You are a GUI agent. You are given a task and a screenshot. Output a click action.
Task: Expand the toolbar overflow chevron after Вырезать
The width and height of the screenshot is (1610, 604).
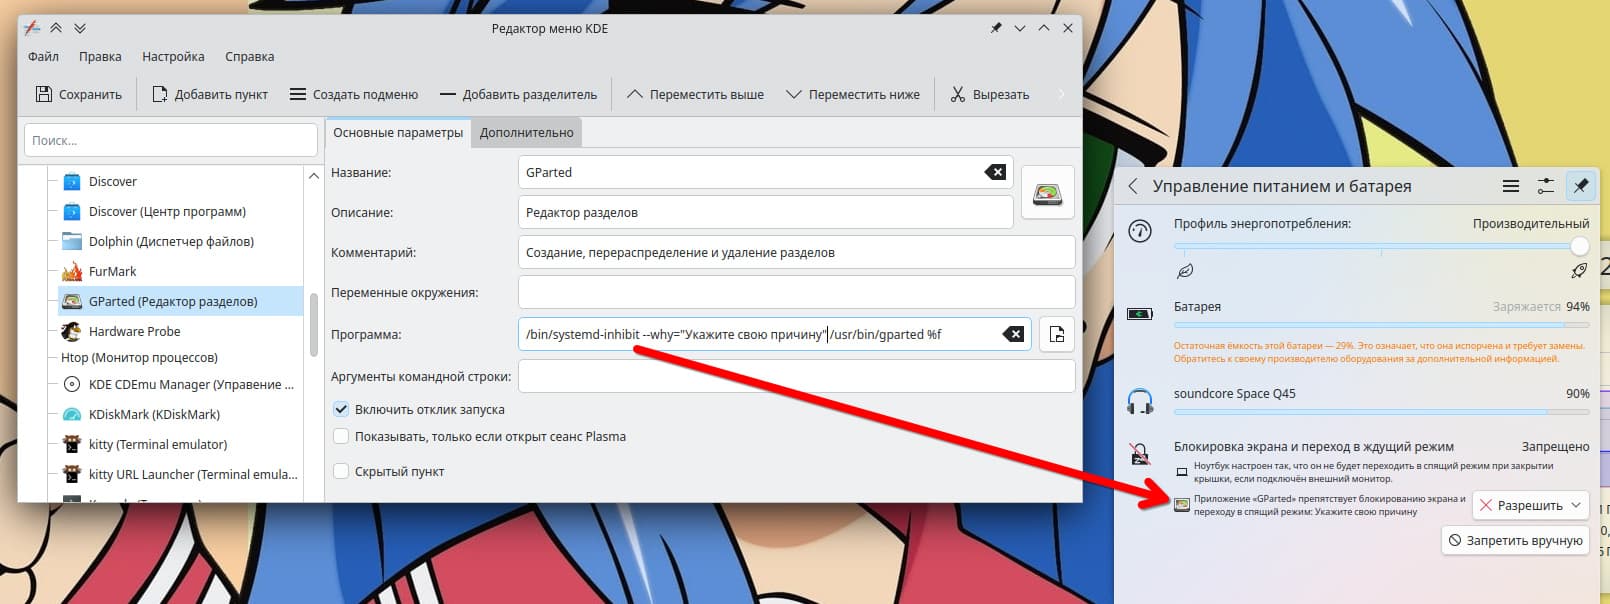pyautogui.click(x=1061, y=94)
